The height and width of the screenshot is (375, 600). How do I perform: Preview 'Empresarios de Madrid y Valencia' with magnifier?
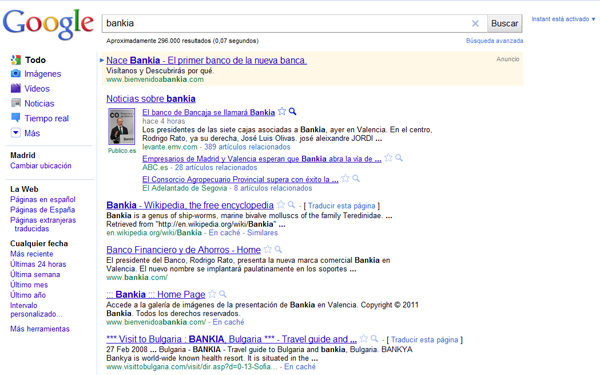(x=399, y=158)
